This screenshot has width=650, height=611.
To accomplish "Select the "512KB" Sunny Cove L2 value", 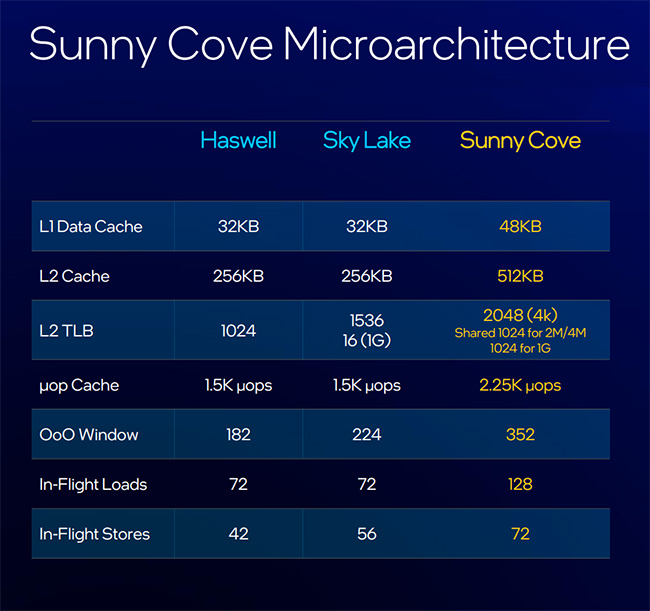I will (x=520, y=276).
